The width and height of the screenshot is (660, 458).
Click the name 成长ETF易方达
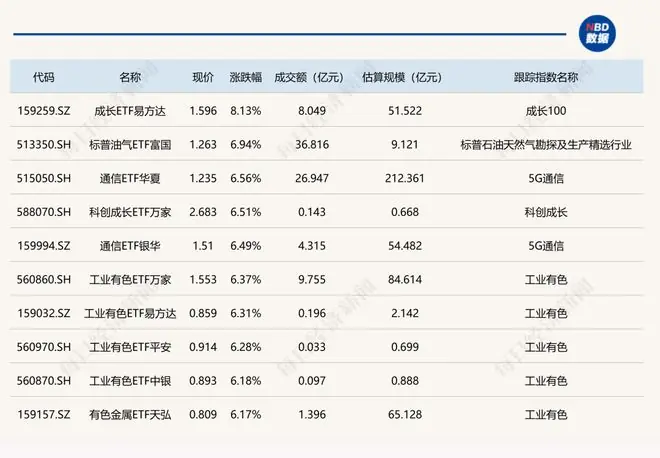pyautogui.click(x=130, y=111)
